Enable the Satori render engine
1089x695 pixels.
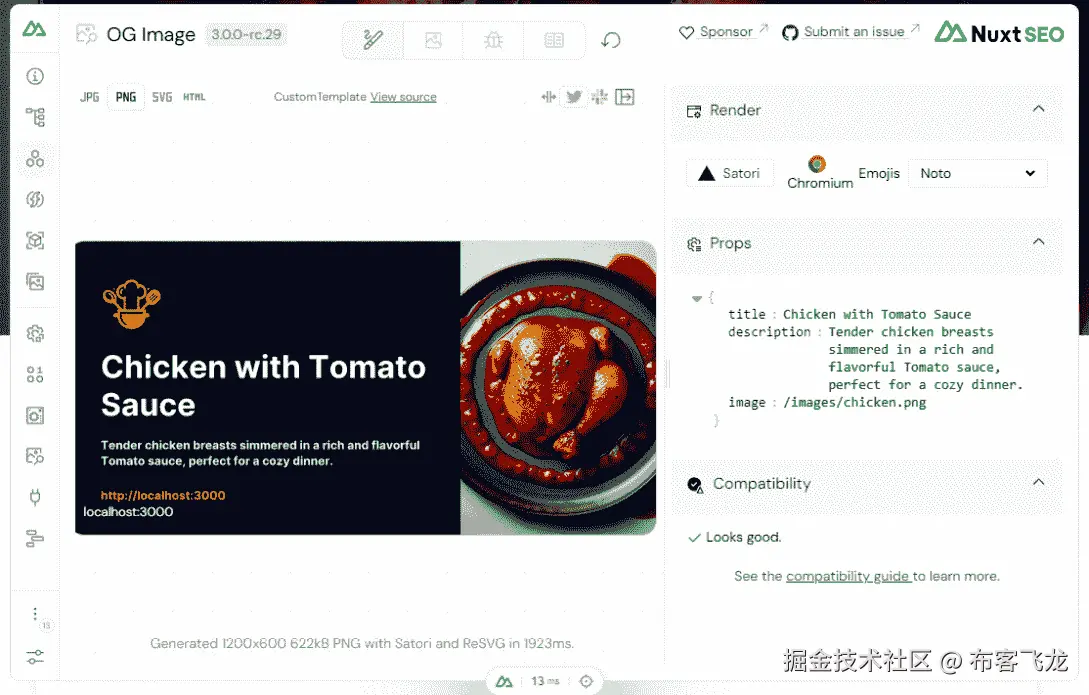click(729, 172)
